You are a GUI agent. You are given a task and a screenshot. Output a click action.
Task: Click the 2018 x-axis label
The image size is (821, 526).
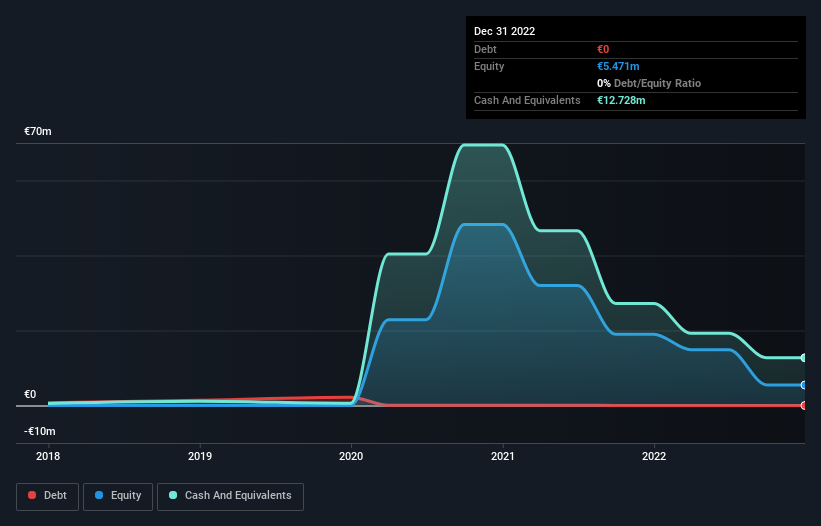[x=48, y=456]
